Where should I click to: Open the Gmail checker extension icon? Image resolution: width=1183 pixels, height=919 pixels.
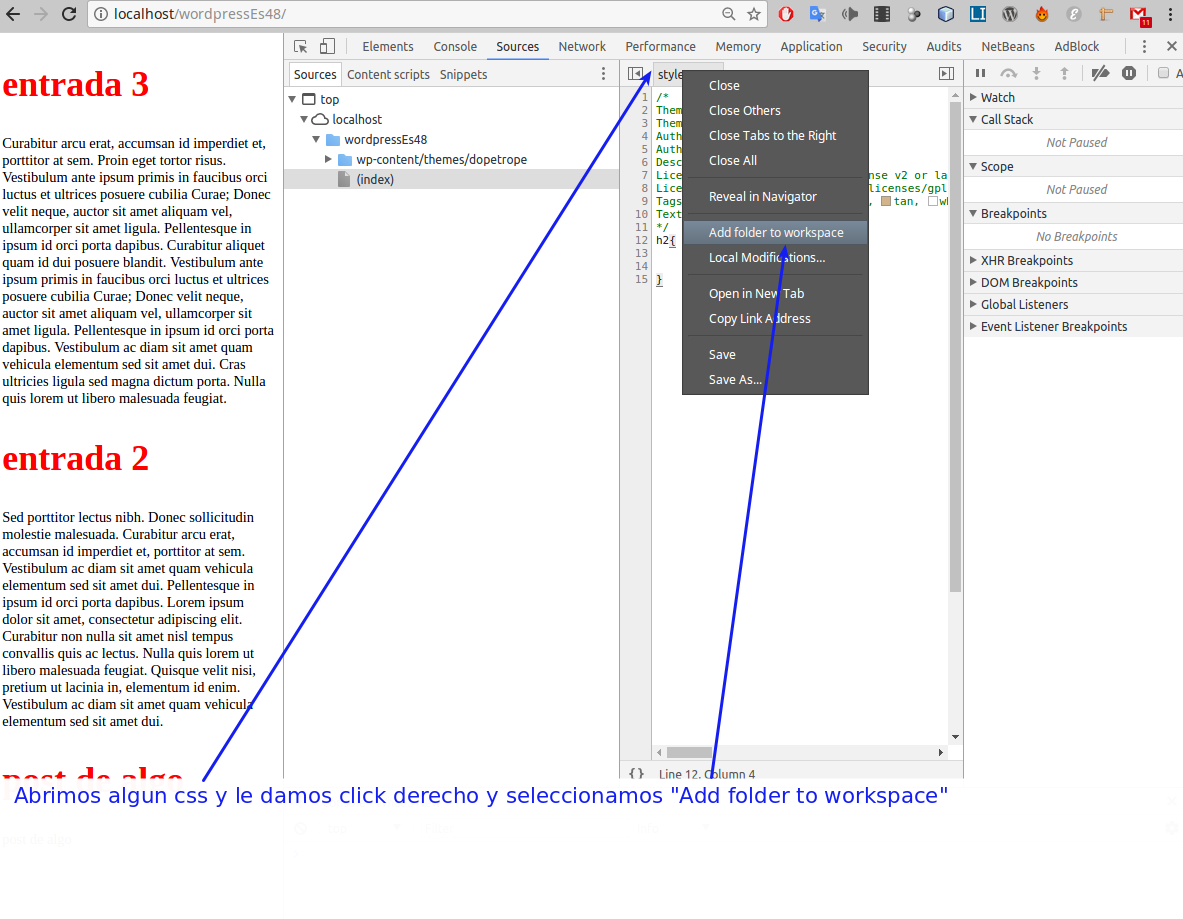(x=1139, y=14)
